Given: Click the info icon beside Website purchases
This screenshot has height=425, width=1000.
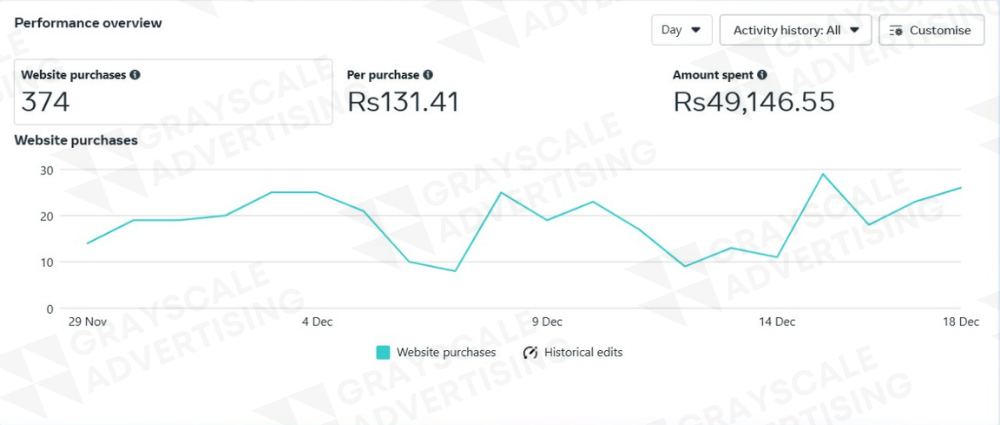Looking at the screenshot, I should (135, 74).
